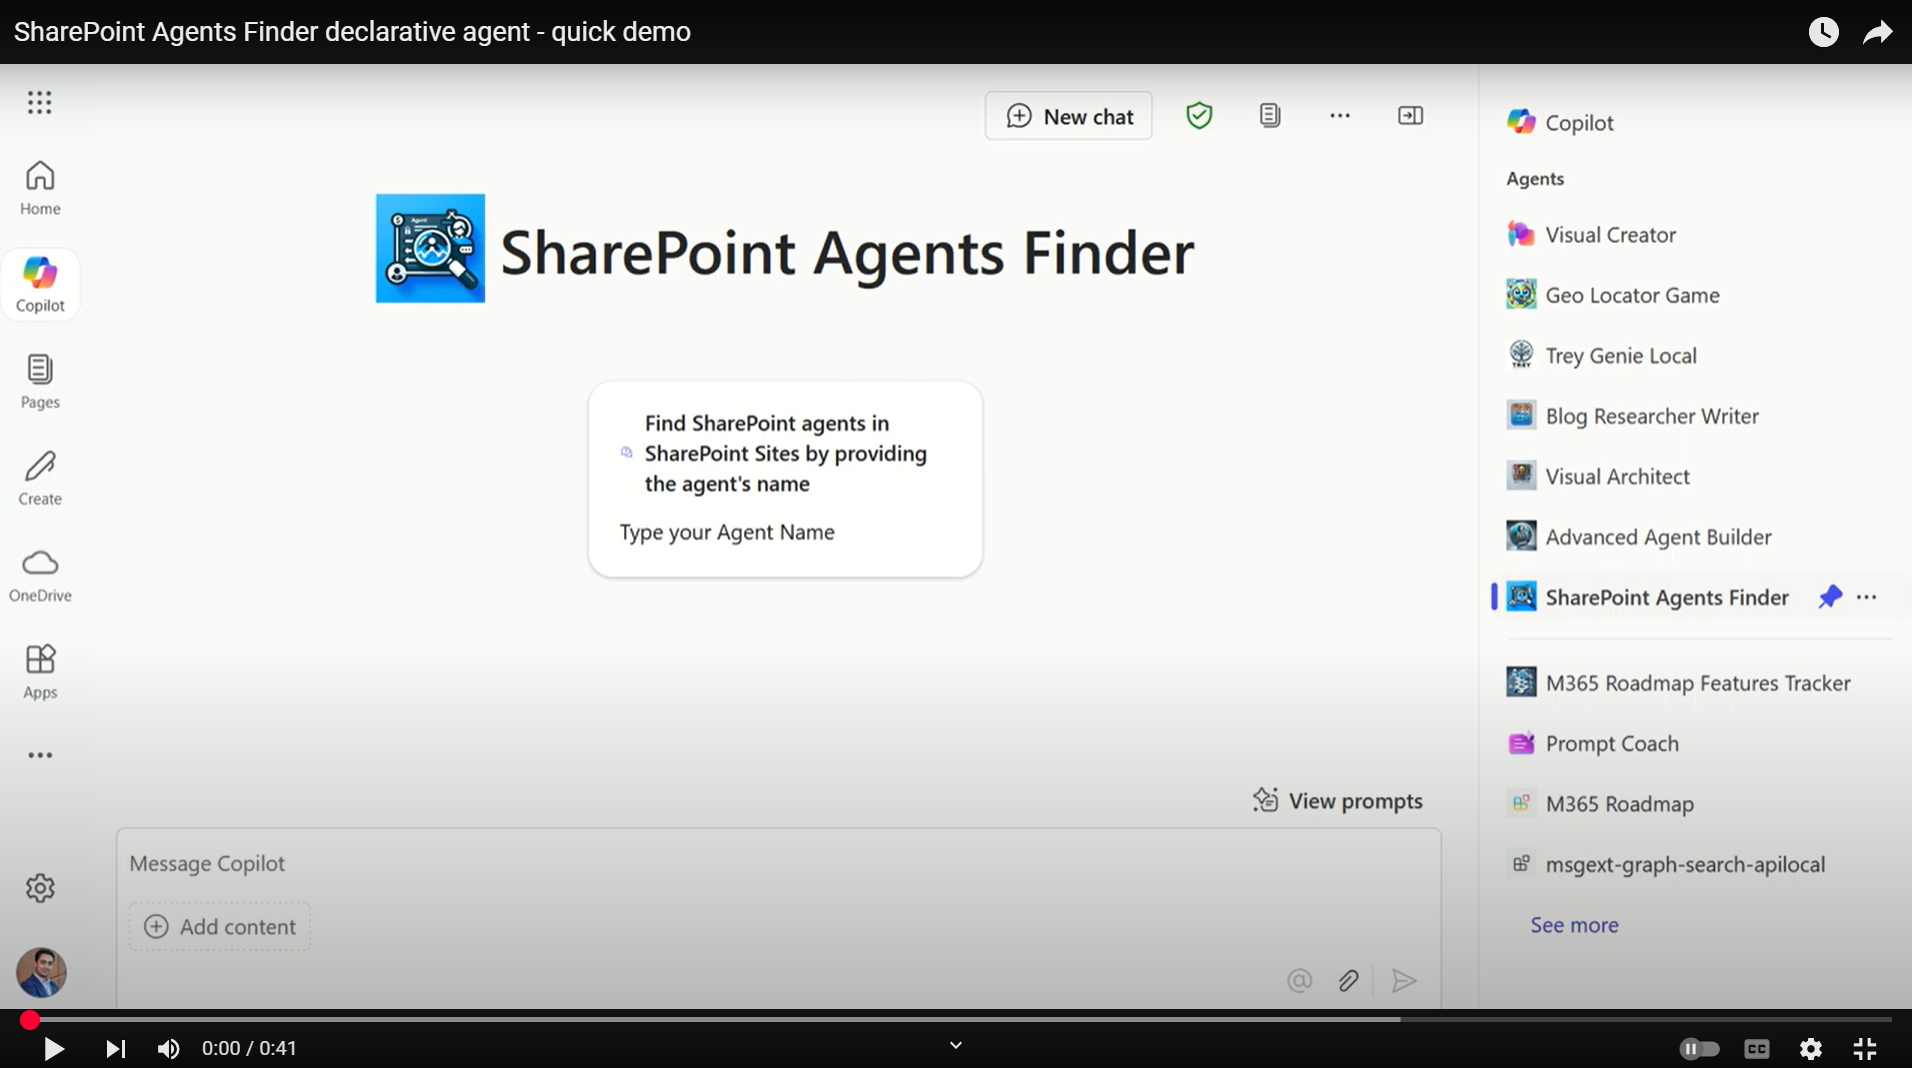
Task: Enable closed captions on the video
Action: 1755,1048
